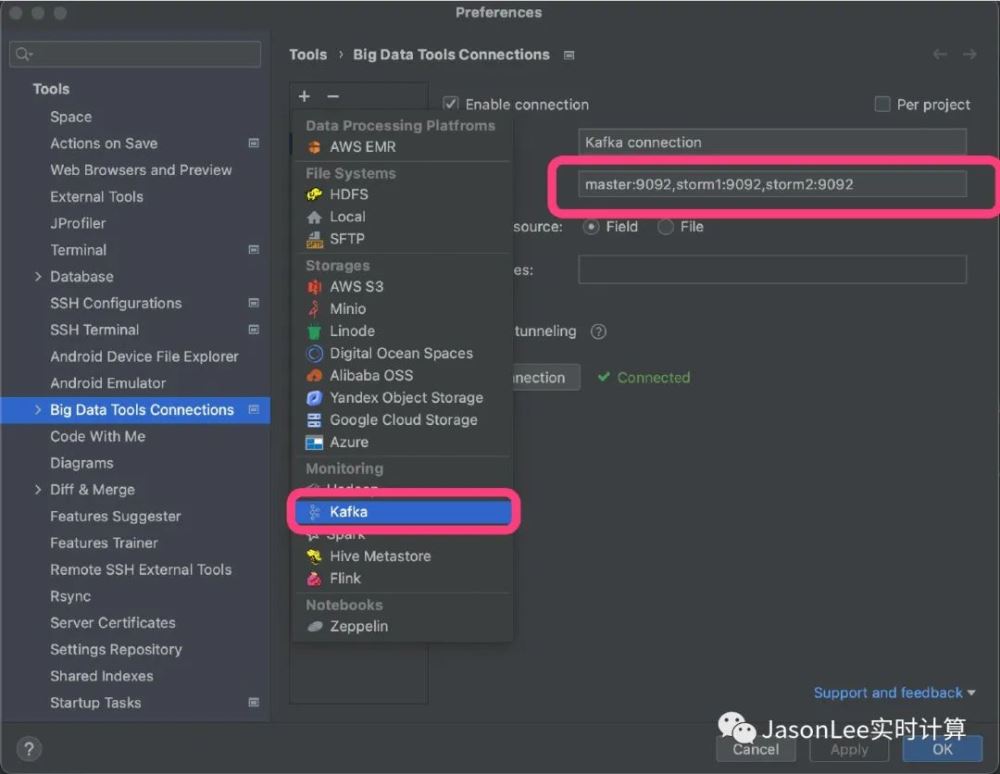
Task: Open the bottom-left help question mark button
Action: point(29,748)
